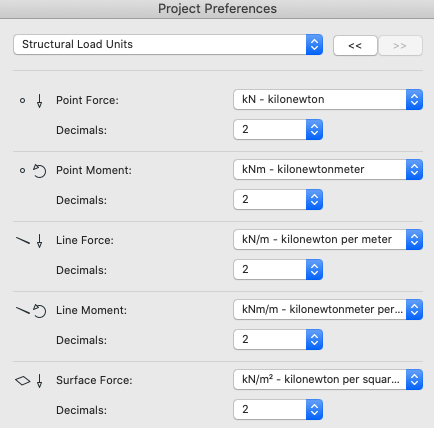Open Line Moment kNm/m unit dropdown
The image size is (434, 428).
[x=328, y=309]
